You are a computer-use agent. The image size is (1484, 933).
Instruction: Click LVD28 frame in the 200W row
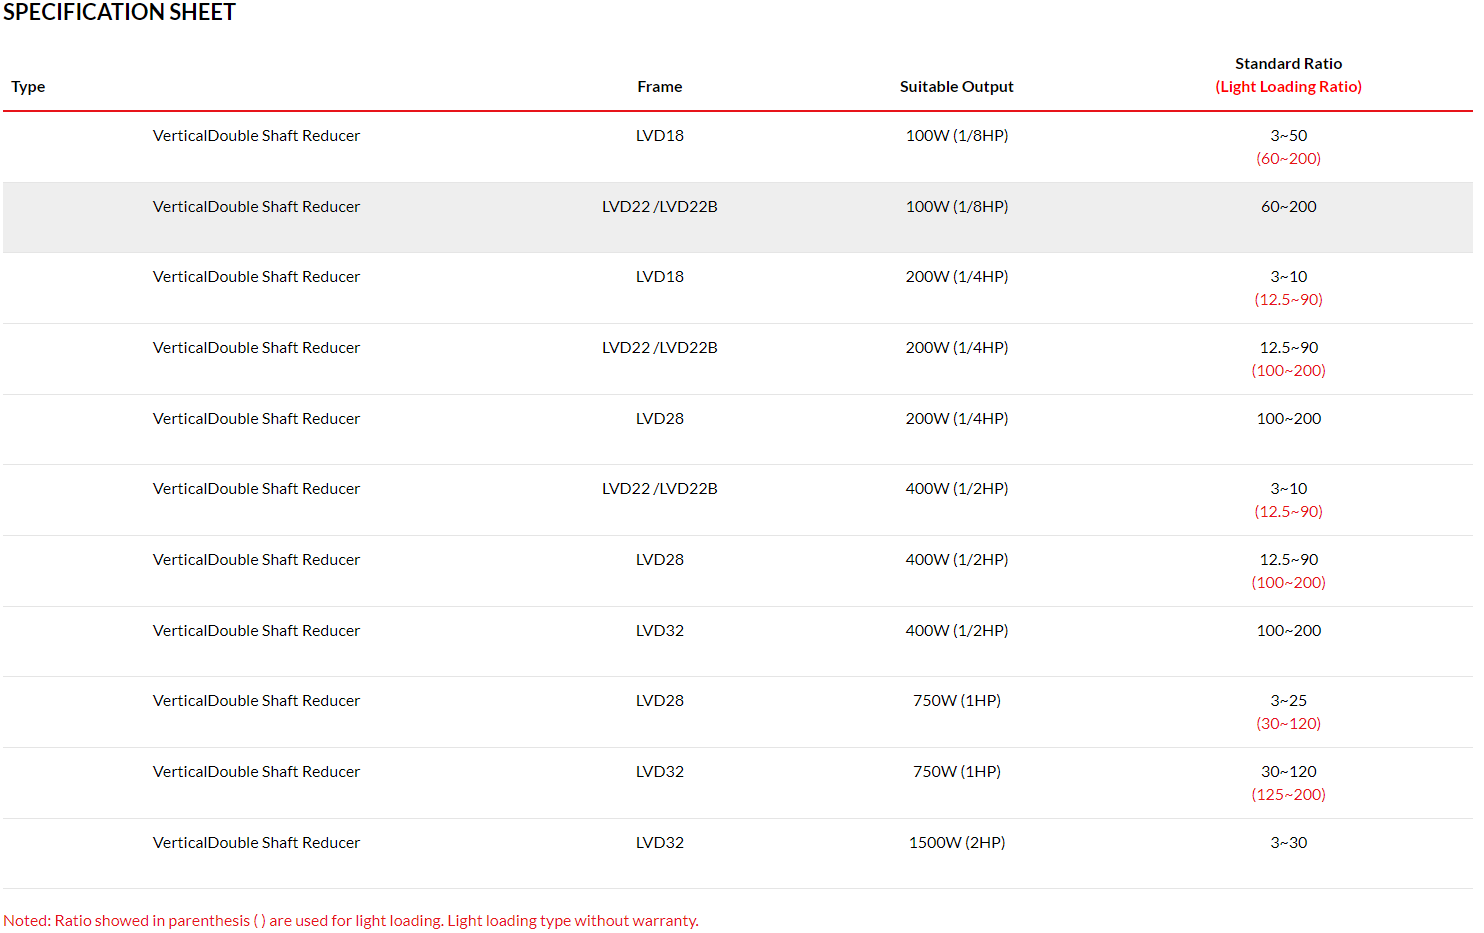point(660,419)
